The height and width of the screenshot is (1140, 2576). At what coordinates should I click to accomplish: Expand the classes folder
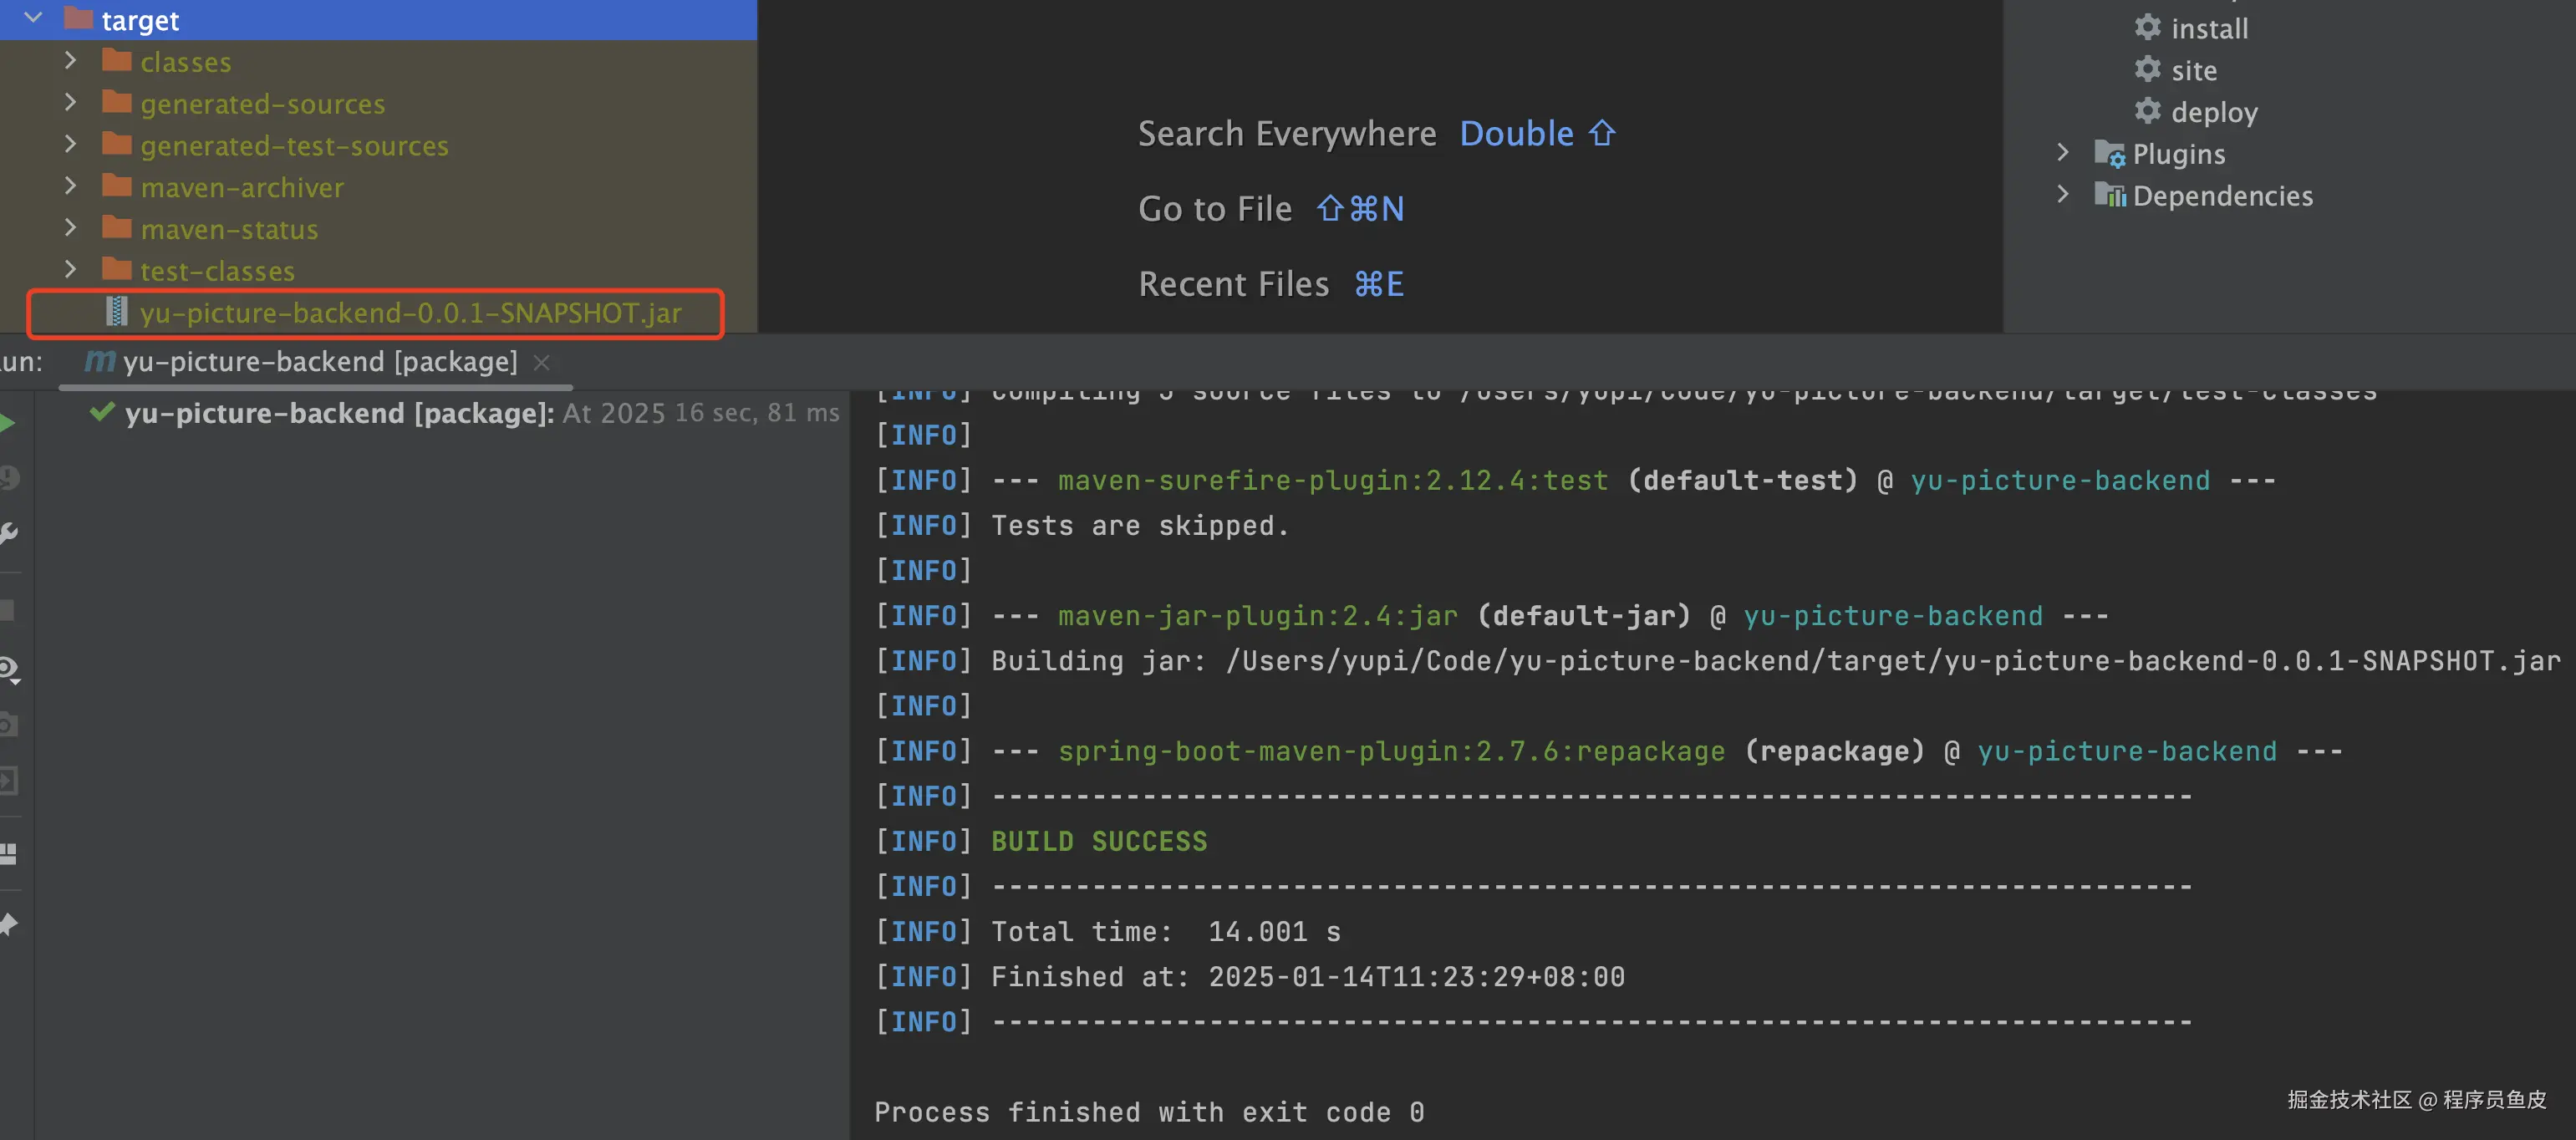pos(70,61)
